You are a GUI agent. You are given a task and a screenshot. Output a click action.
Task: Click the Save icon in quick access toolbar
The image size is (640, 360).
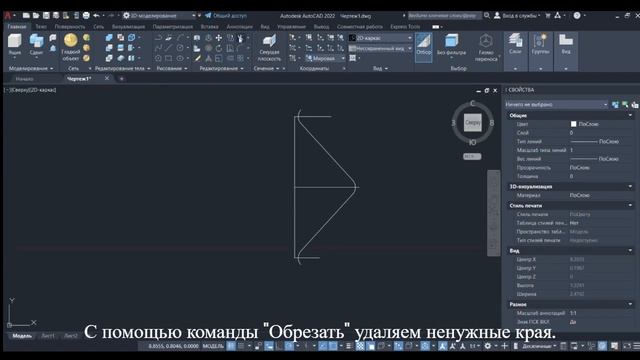[x=46, y=16]
